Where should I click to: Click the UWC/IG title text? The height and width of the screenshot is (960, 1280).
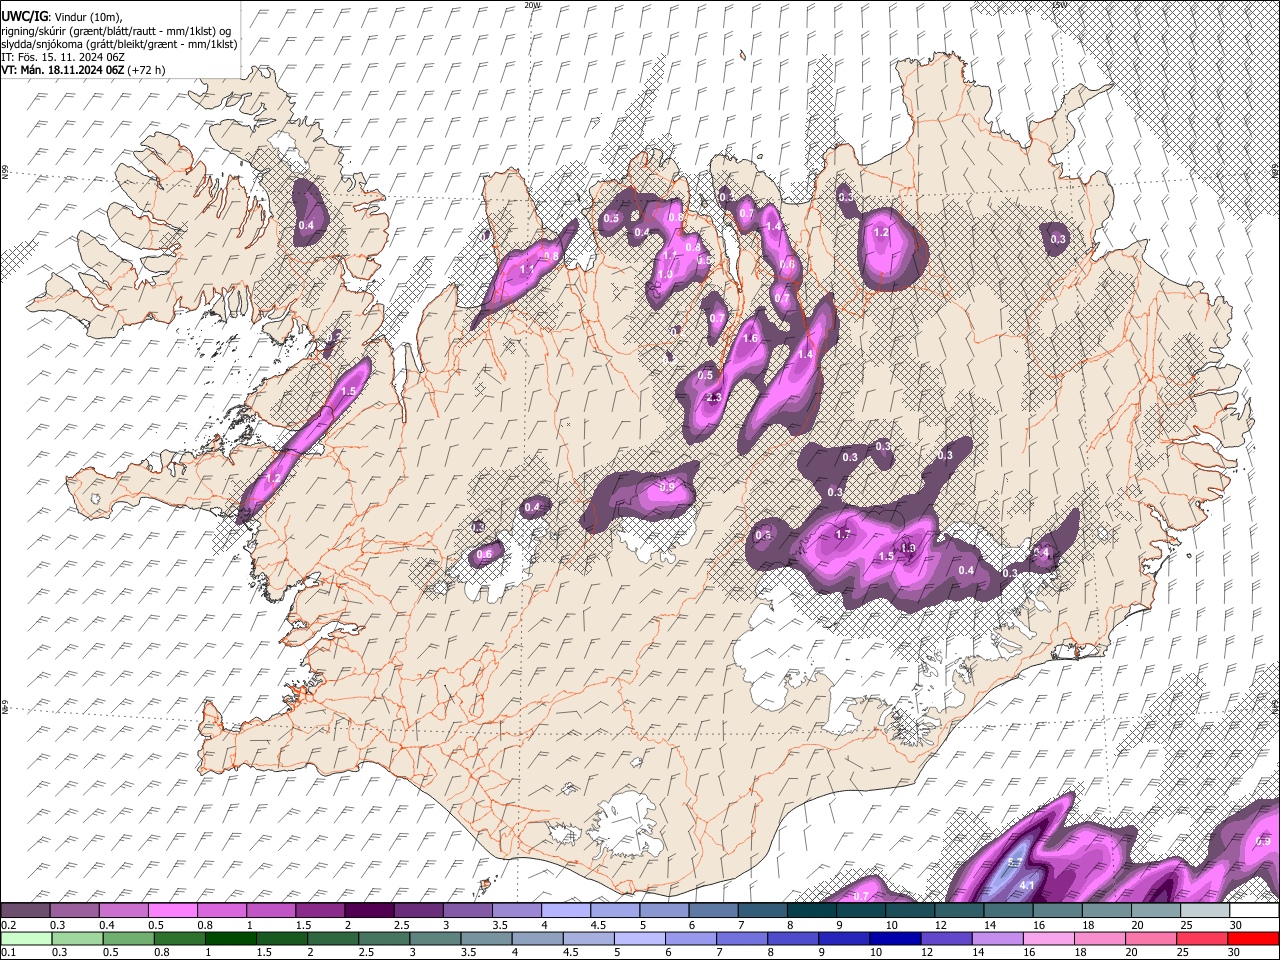[24, 17]
